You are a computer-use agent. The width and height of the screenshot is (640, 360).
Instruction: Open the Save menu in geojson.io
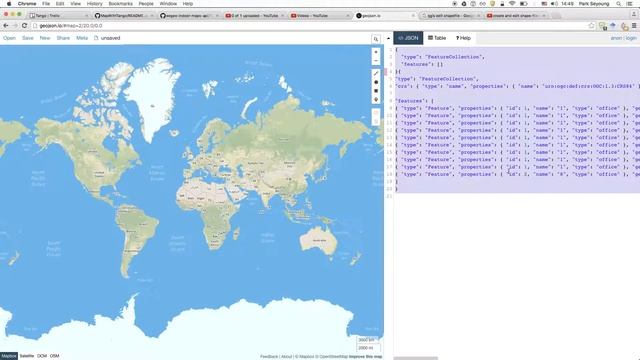28,38
